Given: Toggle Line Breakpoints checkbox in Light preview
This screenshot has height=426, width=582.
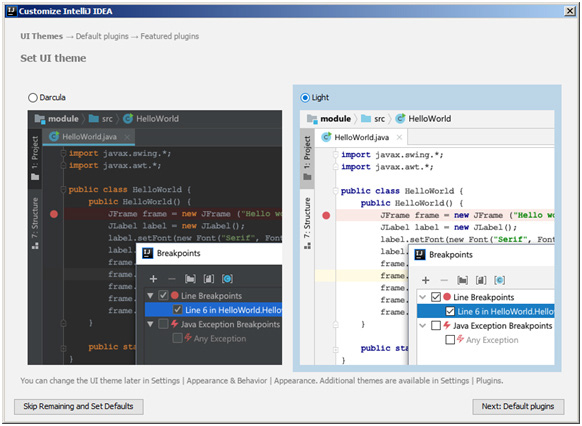Looking at the screenshot, I should pyautogui.click(x=436, y=297).
